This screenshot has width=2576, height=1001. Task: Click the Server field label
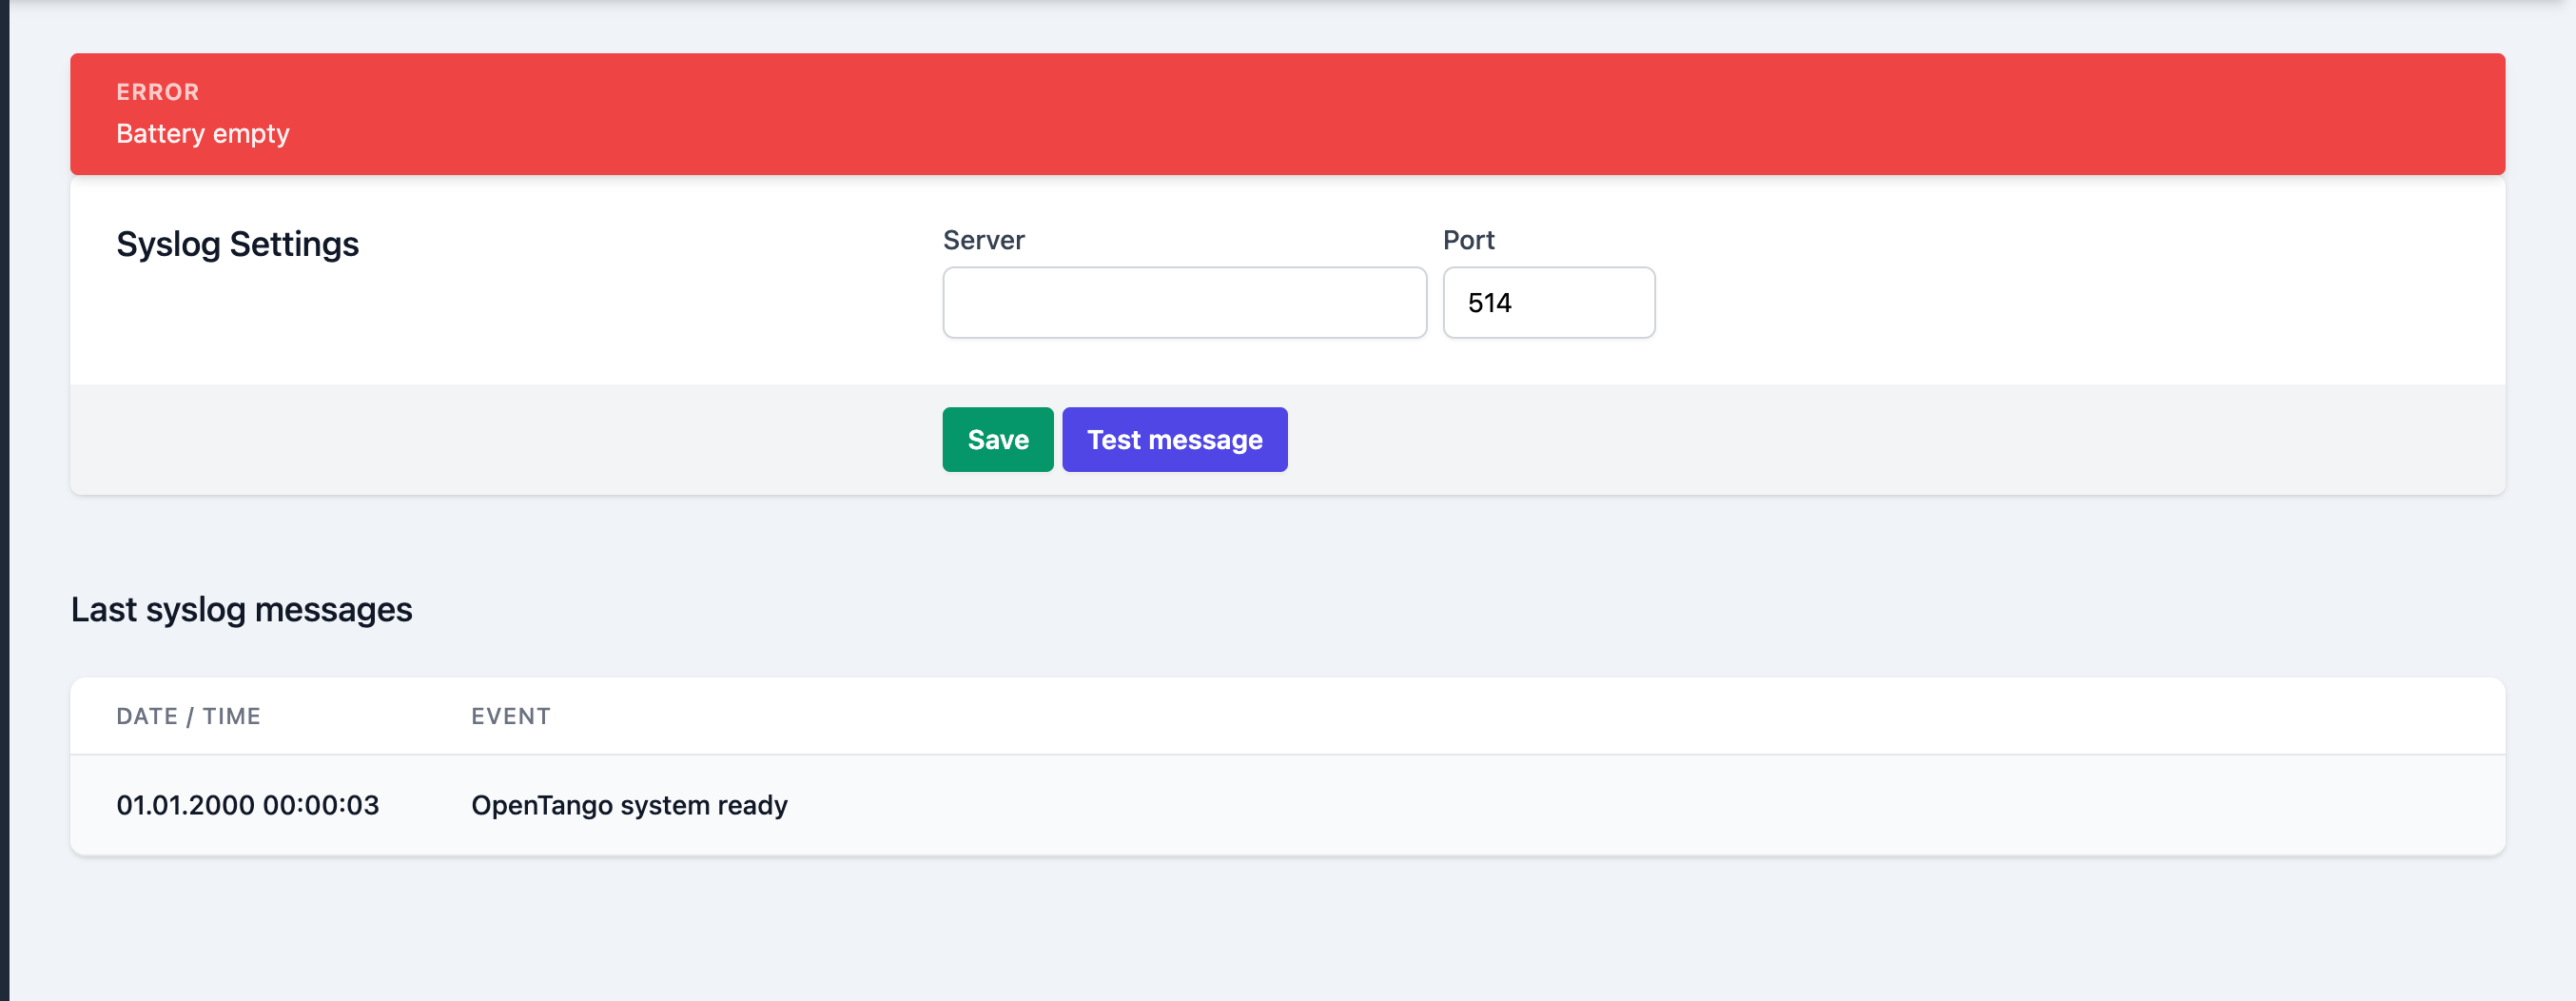tap(983, 240)
